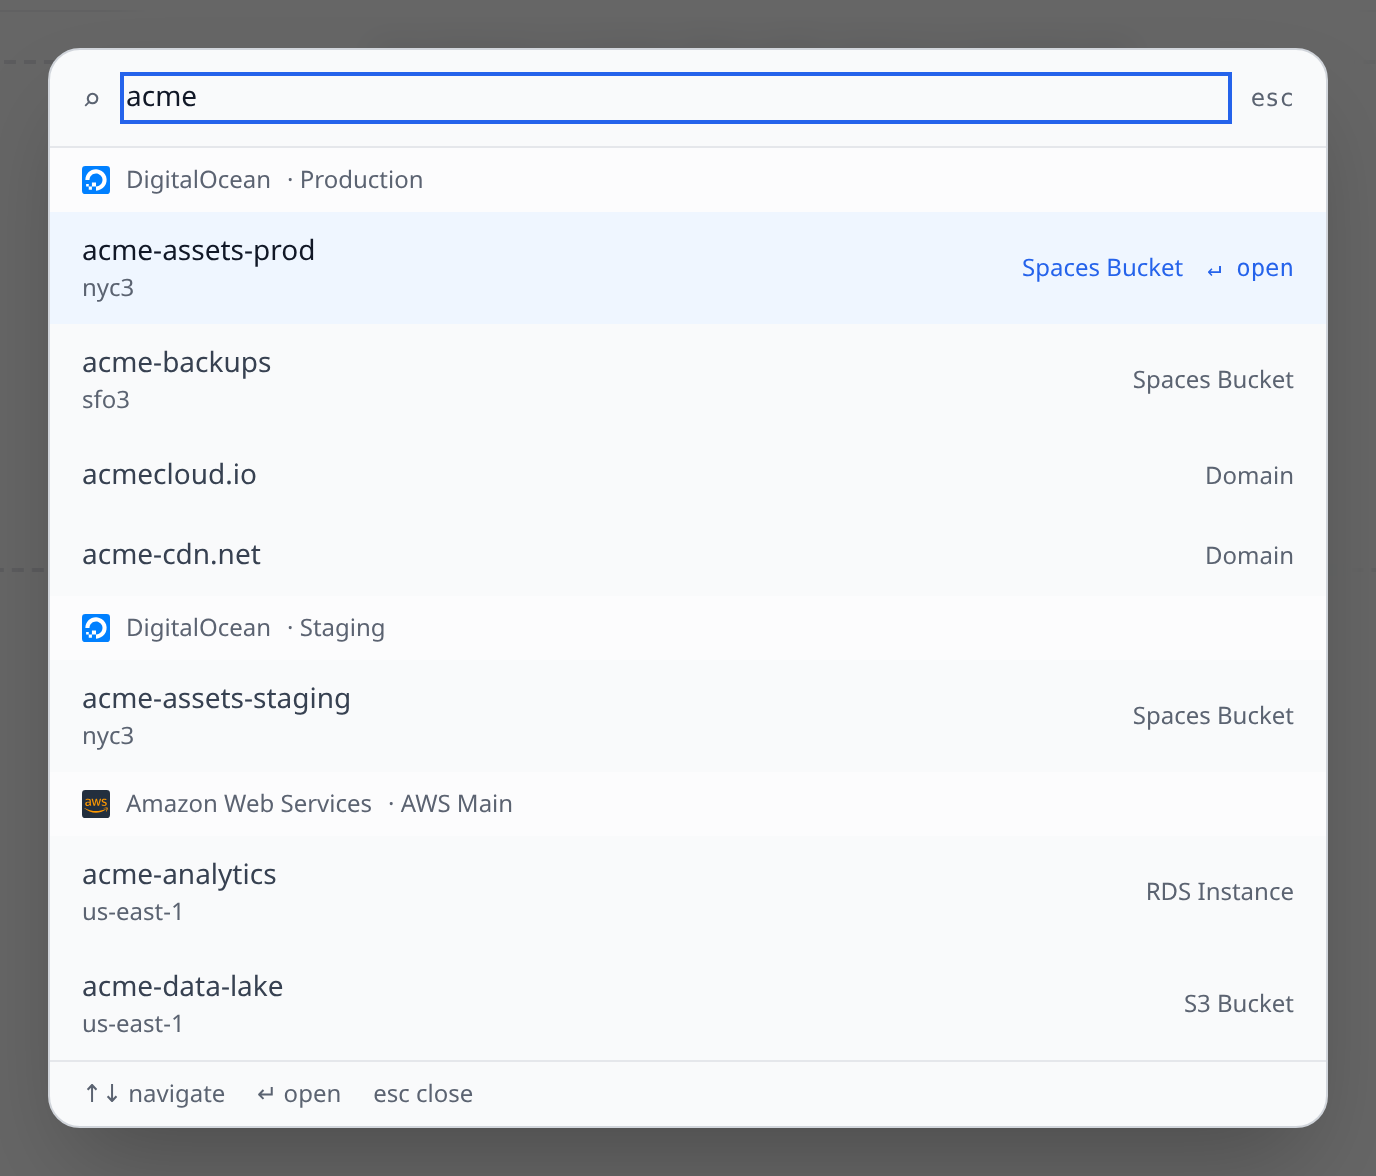The height and width of the screenshot is (1176, 1376).
Task: Click the open hint in the footer
Action: [299, 1094]
